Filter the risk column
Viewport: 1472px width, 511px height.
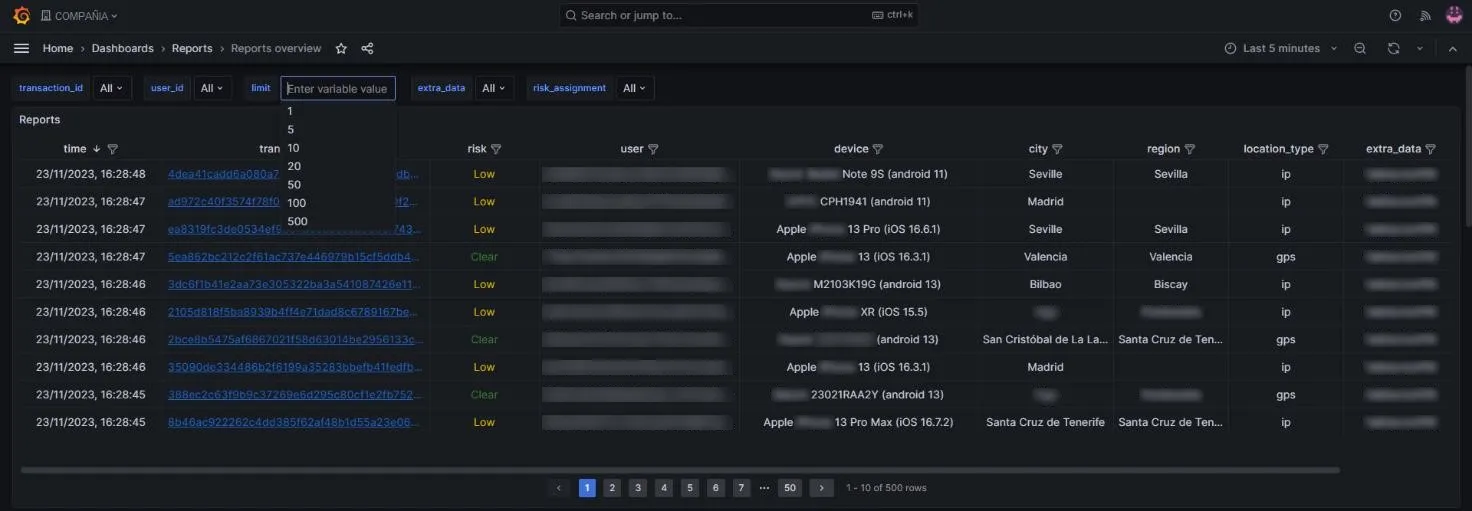496,149
